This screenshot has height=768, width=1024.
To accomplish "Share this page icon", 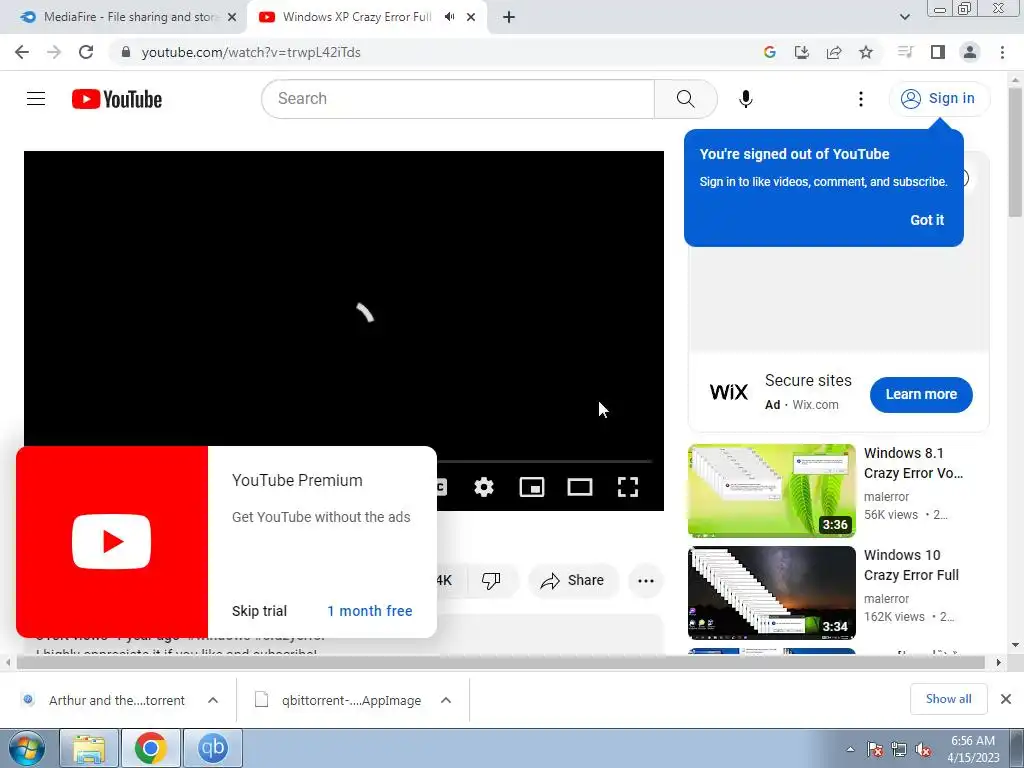I will tap(833, 52).
